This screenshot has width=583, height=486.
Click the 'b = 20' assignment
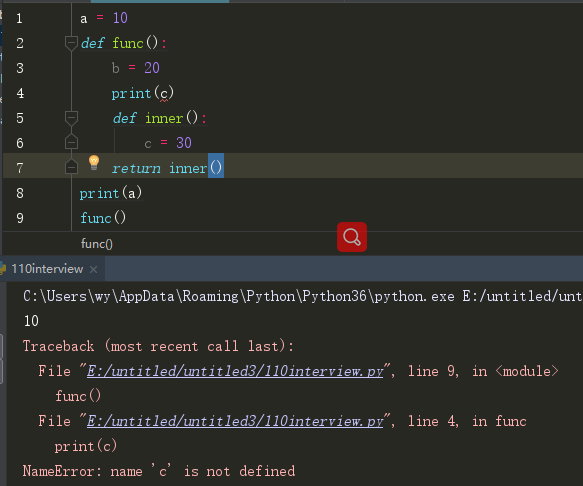click(x=136, y=68)
